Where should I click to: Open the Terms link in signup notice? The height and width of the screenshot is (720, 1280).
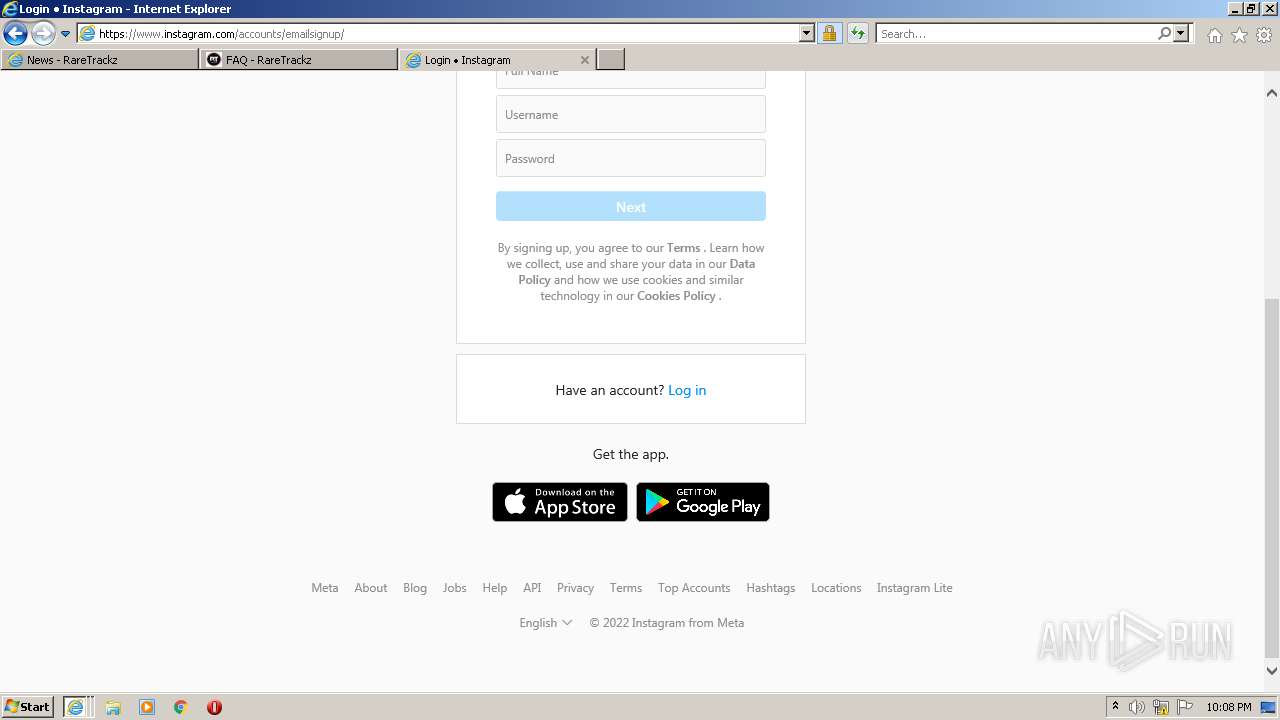pos(684,248)
